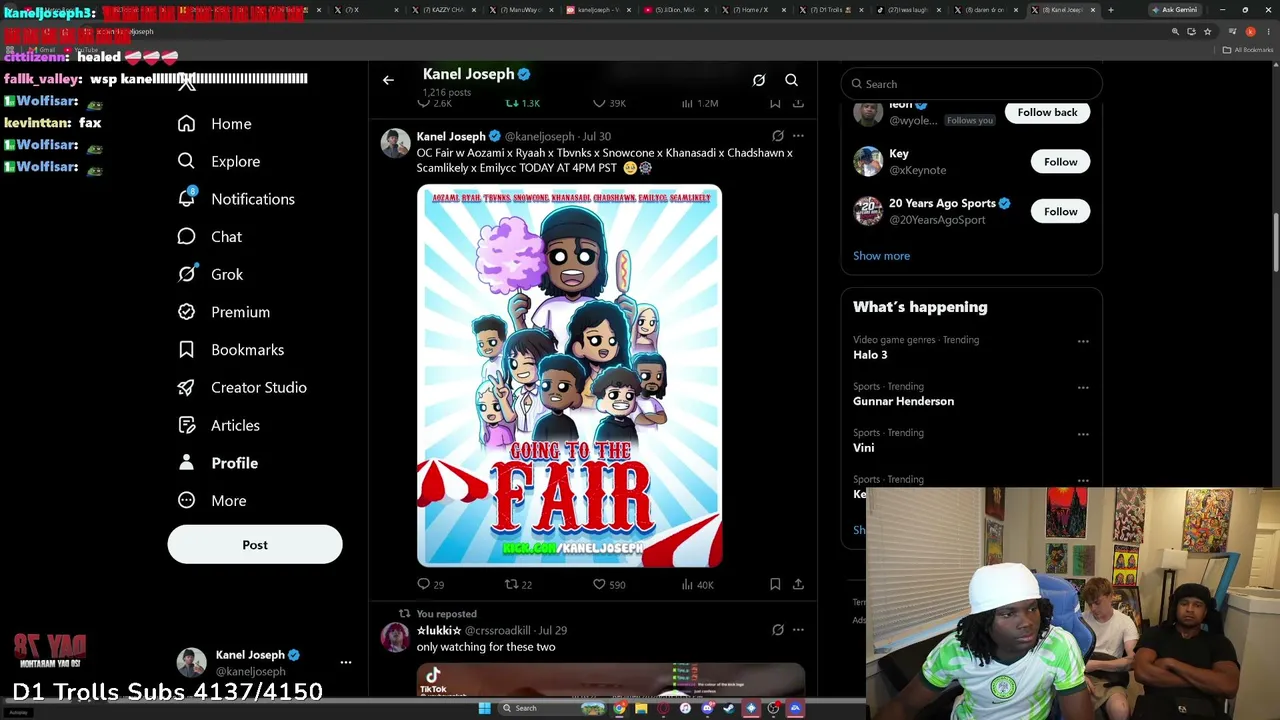
Task: Click the Post button
Action: point(255,545)
